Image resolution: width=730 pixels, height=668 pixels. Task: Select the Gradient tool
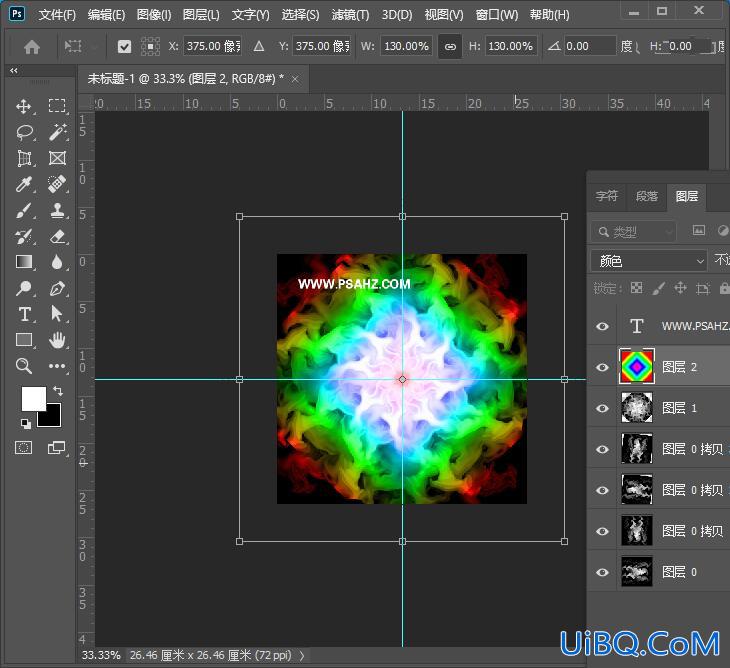[x=24, y=262]
